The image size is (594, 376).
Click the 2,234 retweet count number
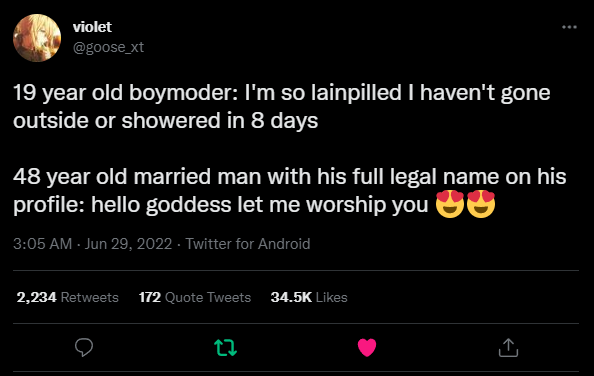pos(36,297)
